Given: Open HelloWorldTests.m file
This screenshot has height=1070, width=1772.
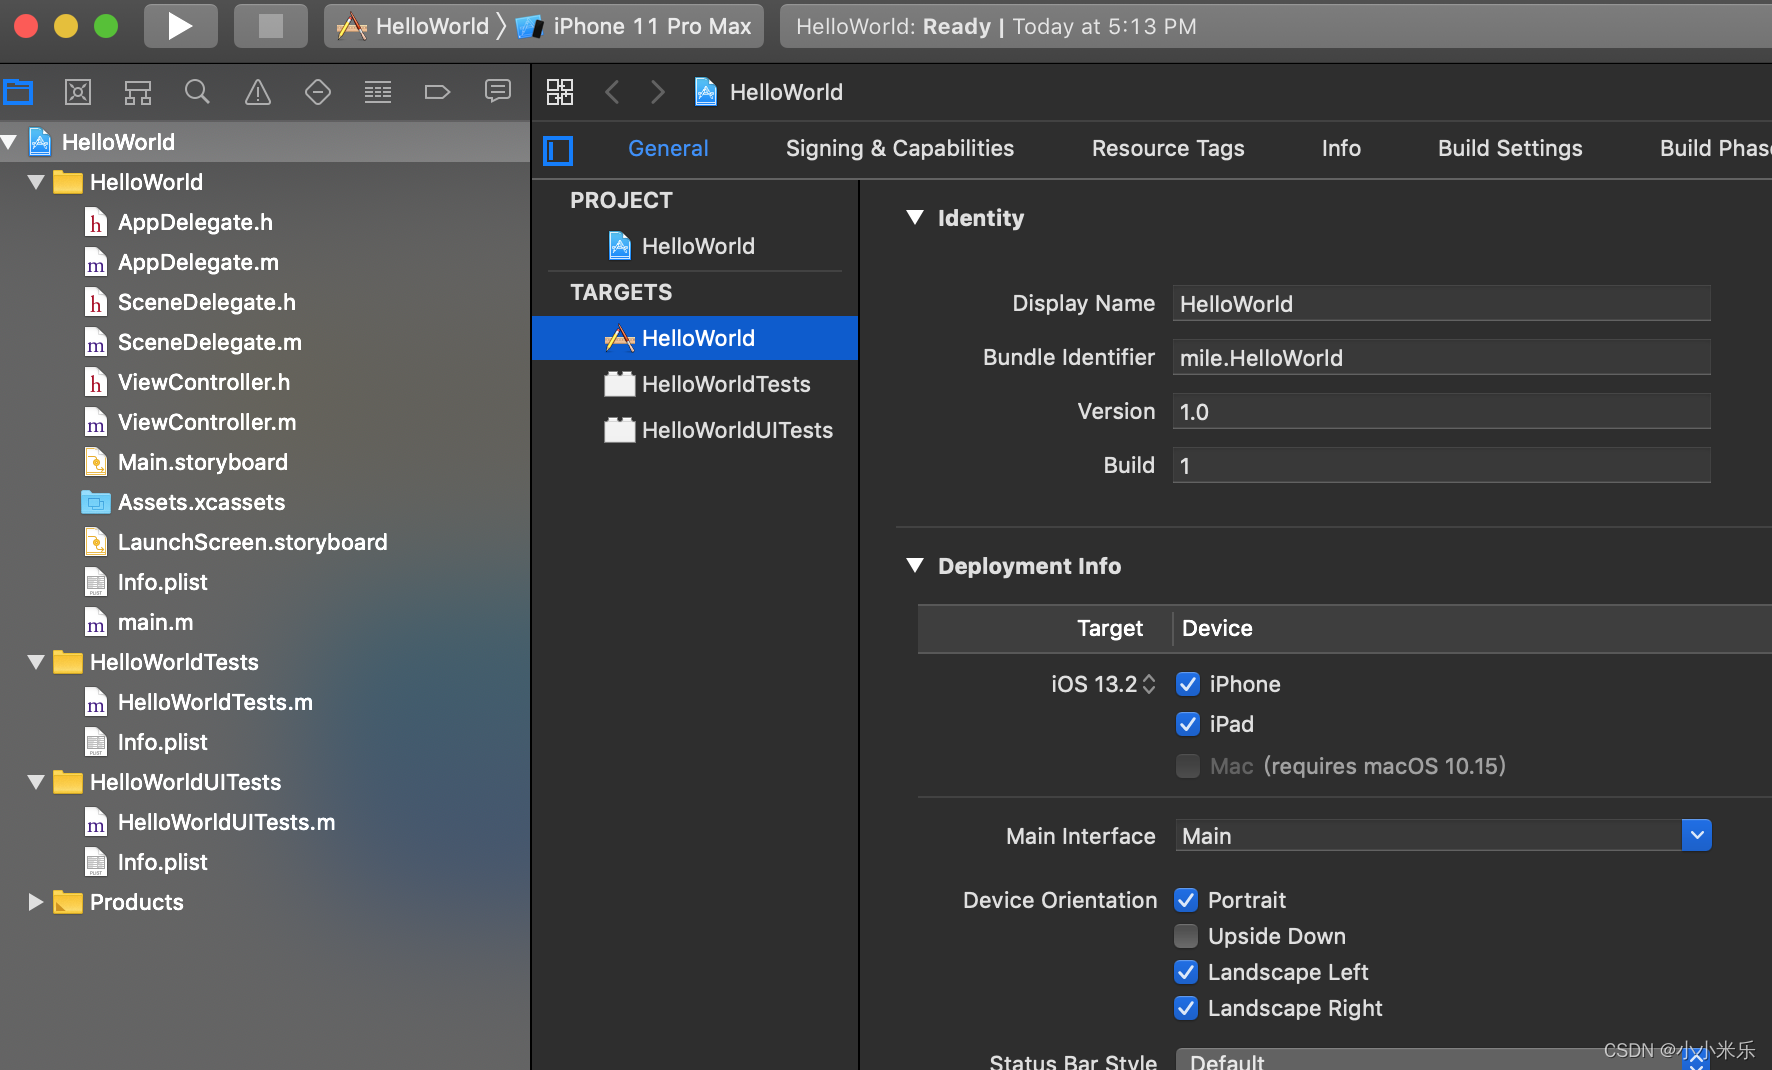Looking at the screenshot, I should (215, 702).
